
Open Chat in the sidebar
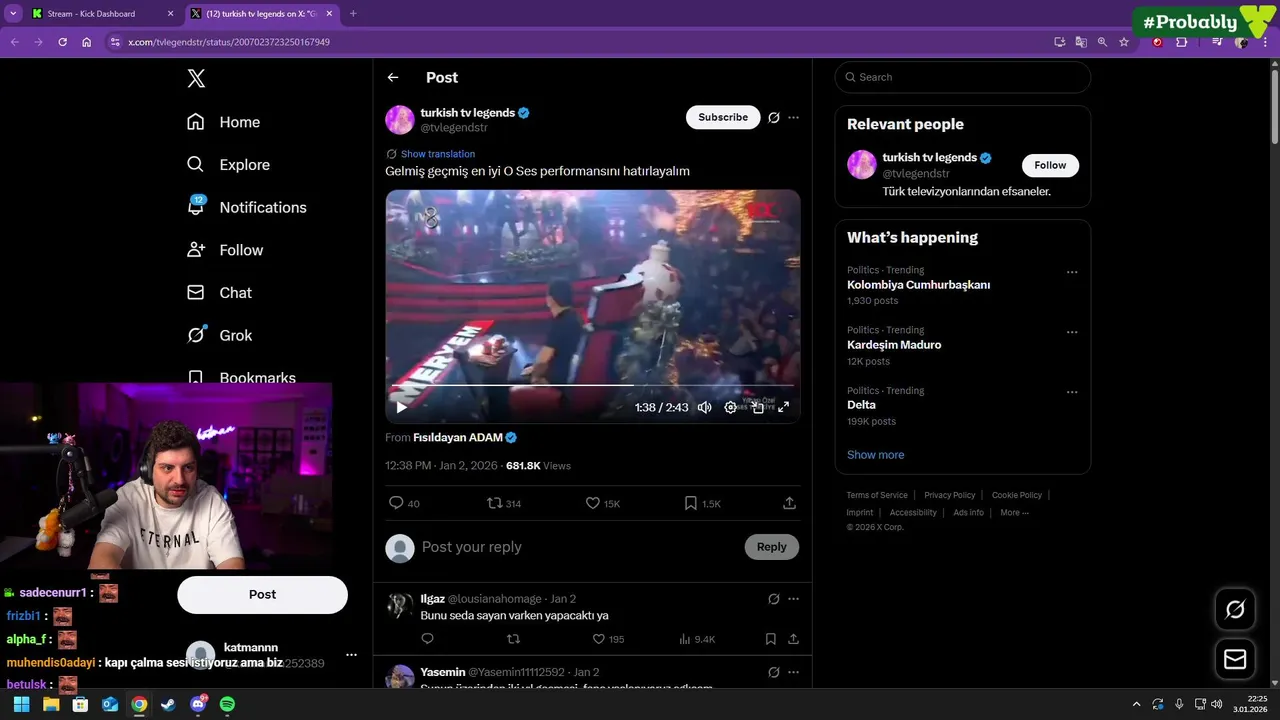[x=219, y=293]
